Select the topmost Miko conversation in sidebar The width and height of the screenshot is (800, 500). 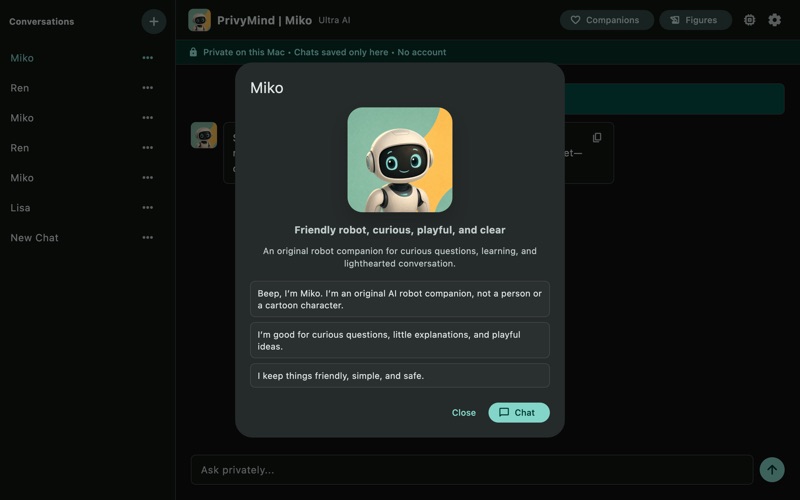pos(22,58)
